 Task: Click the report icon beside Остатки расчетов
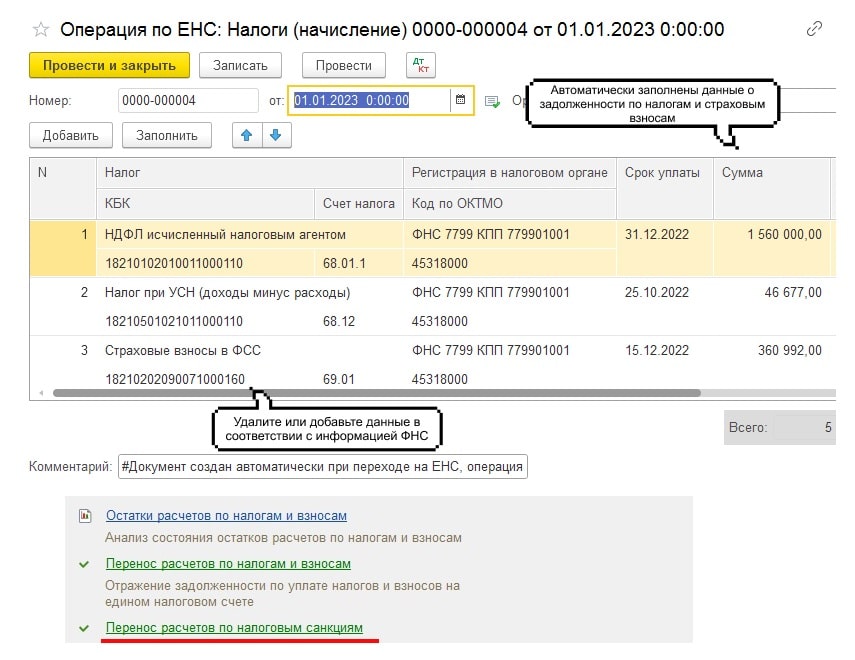click(86, 516)
